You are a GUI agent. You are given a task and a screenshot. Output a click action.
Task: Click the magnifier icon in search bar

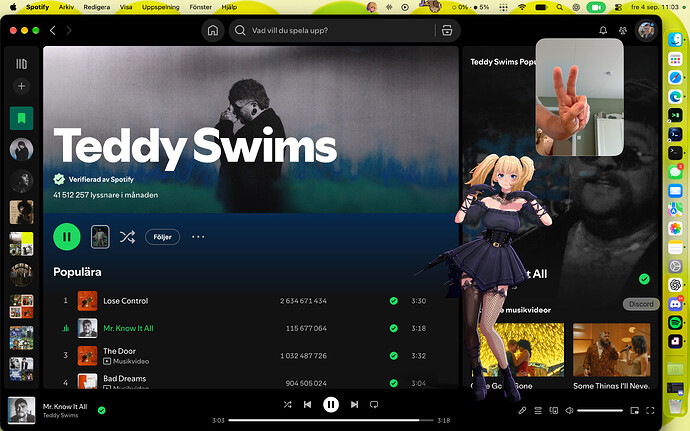point(240,30)
